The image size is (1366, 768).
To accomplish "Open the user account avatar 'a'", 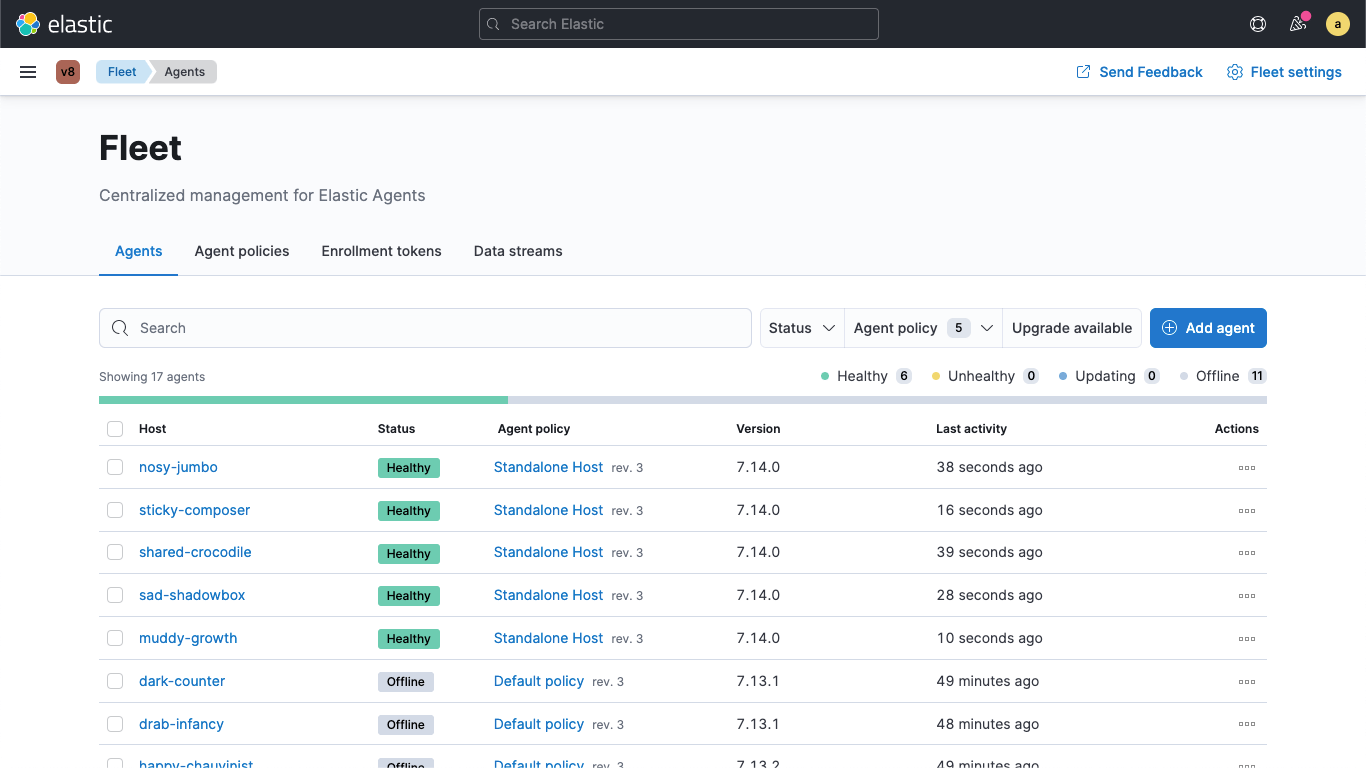I will click(x=1338, y=24).
